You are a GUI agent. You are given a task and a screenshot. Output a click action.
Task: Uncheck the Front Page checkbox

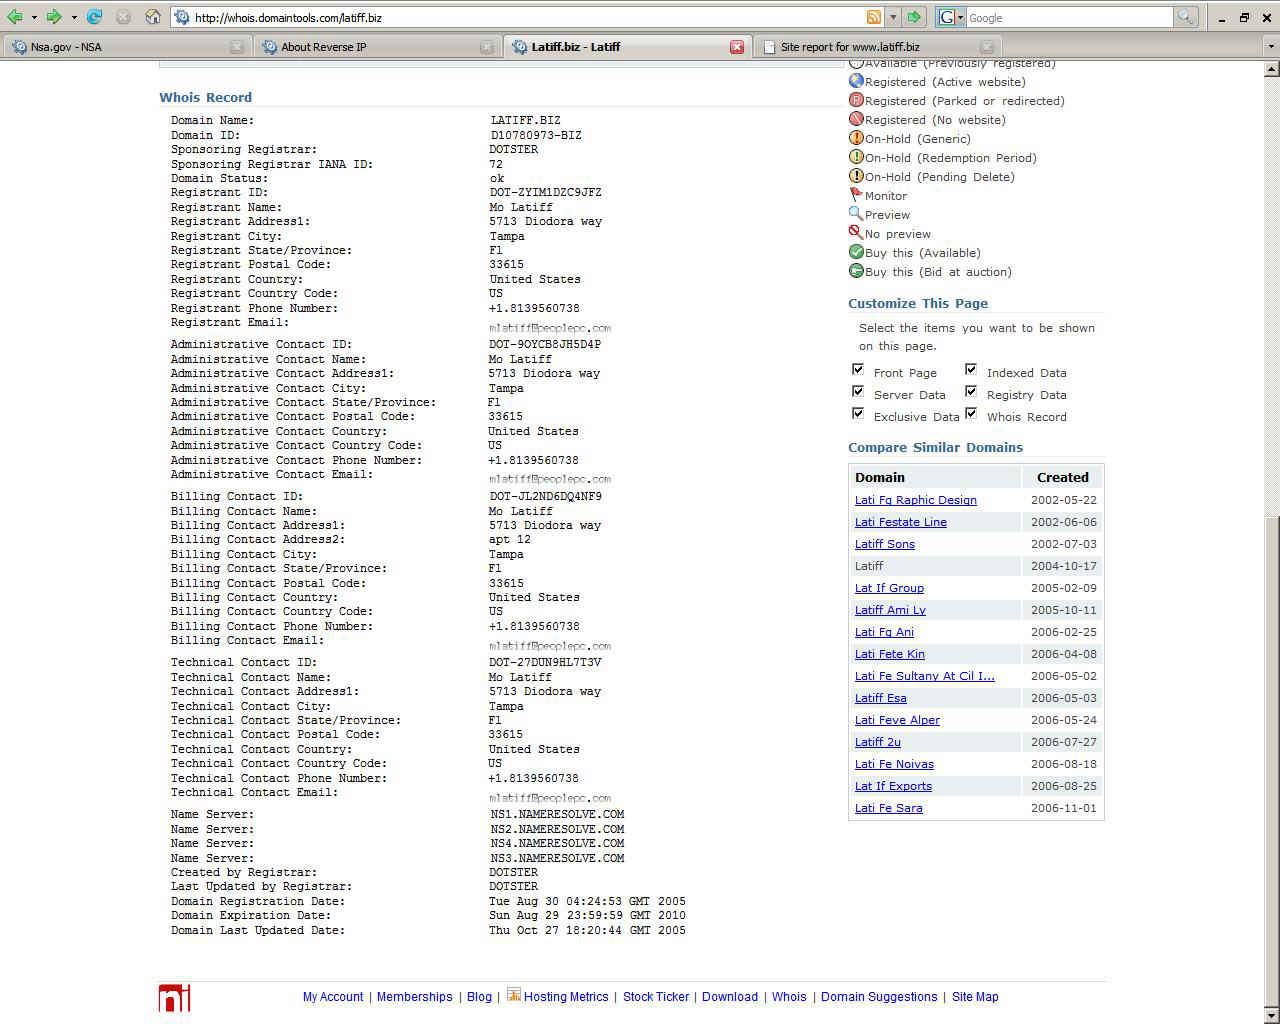[x=858, y=370]
